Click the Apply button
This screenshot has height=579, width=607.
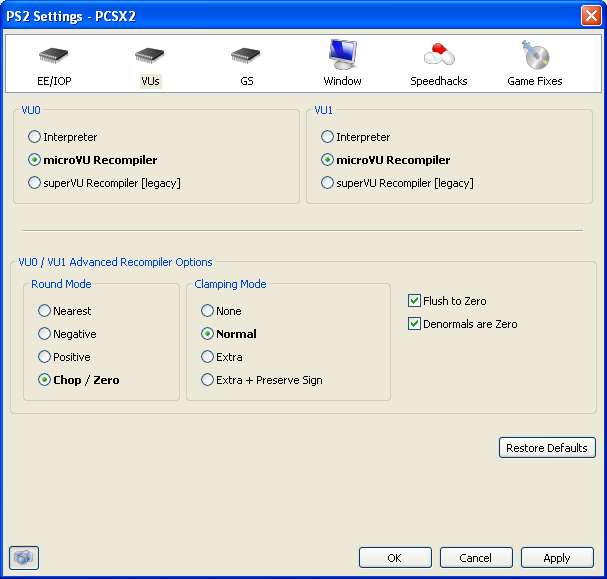pos(557,558)
